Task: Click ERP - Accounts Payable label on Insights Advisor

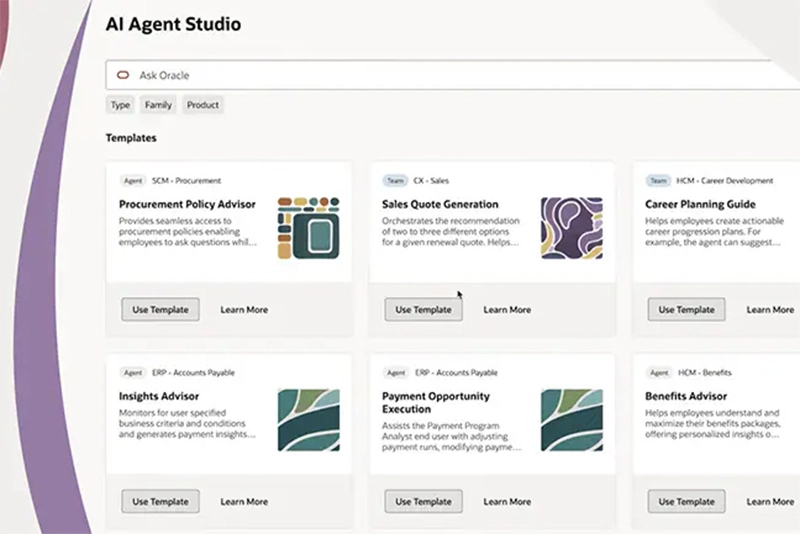Action: 193,372
